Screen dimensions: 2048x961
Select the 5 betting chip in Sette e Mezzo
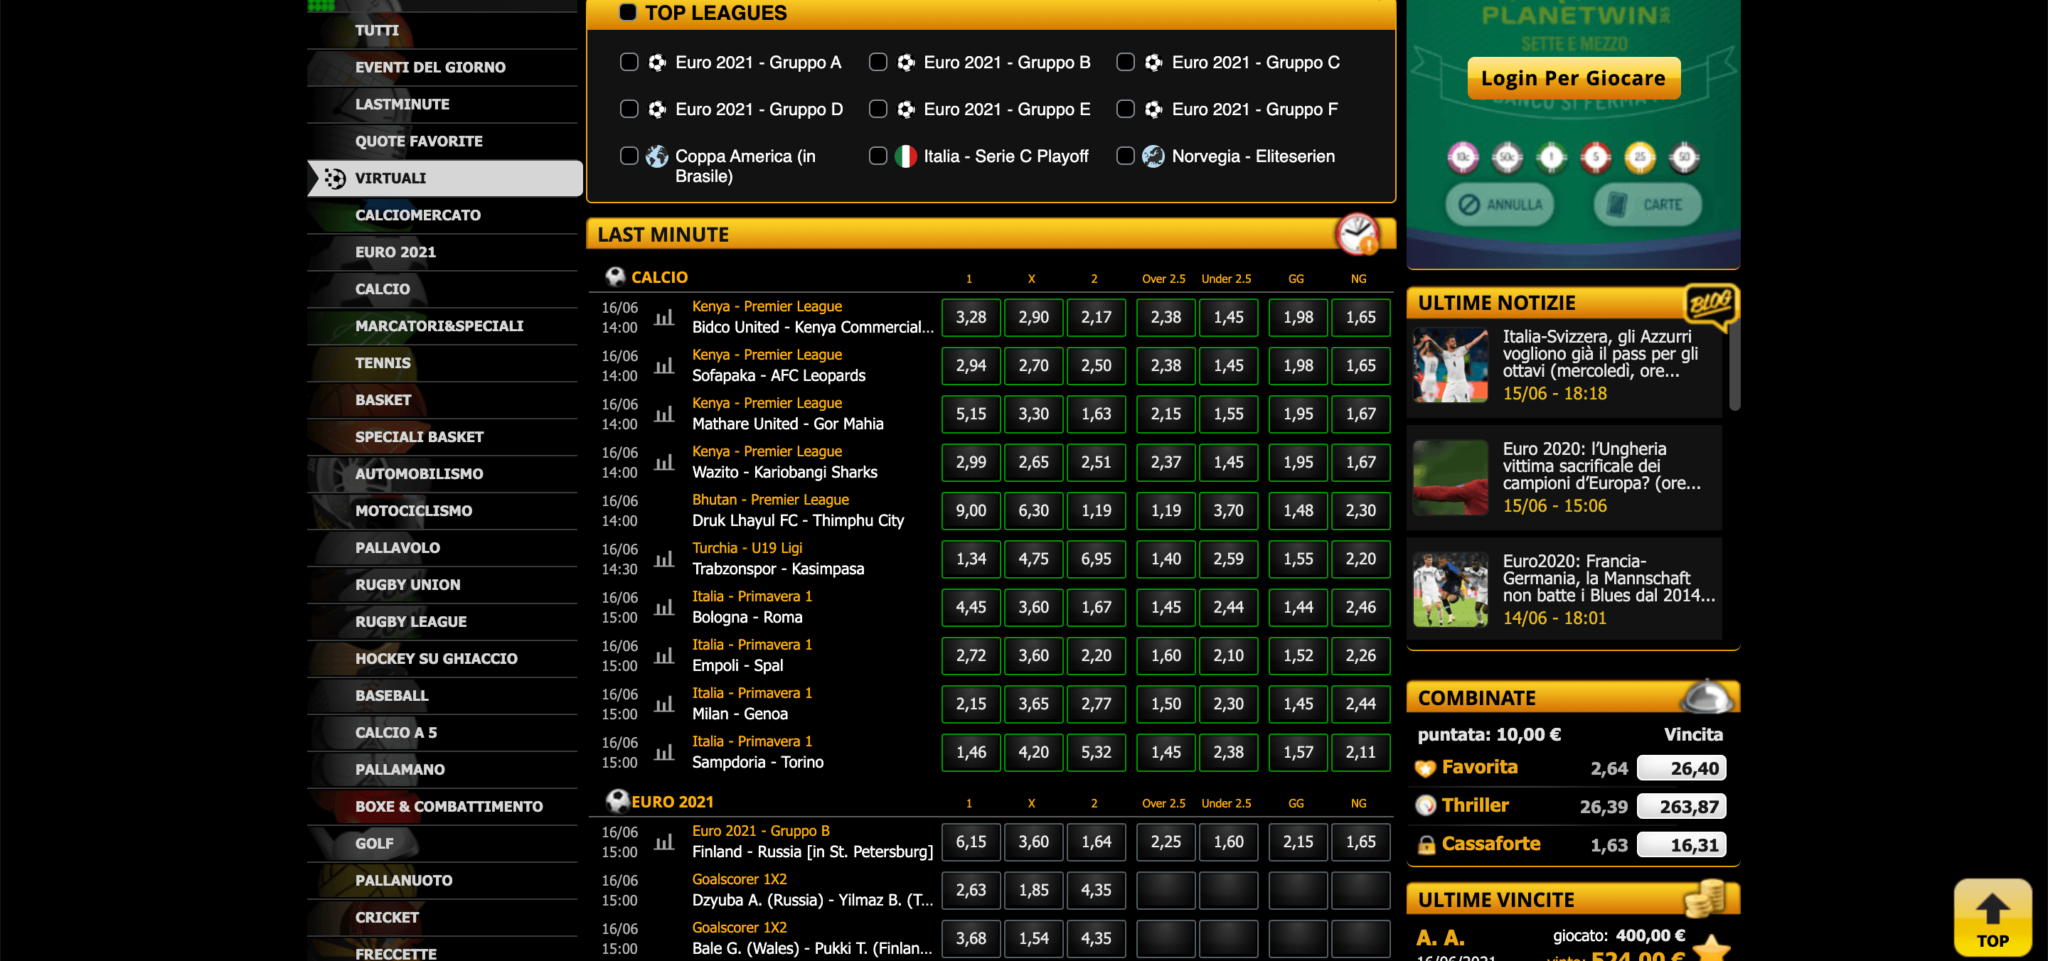tap(1595, 157)
